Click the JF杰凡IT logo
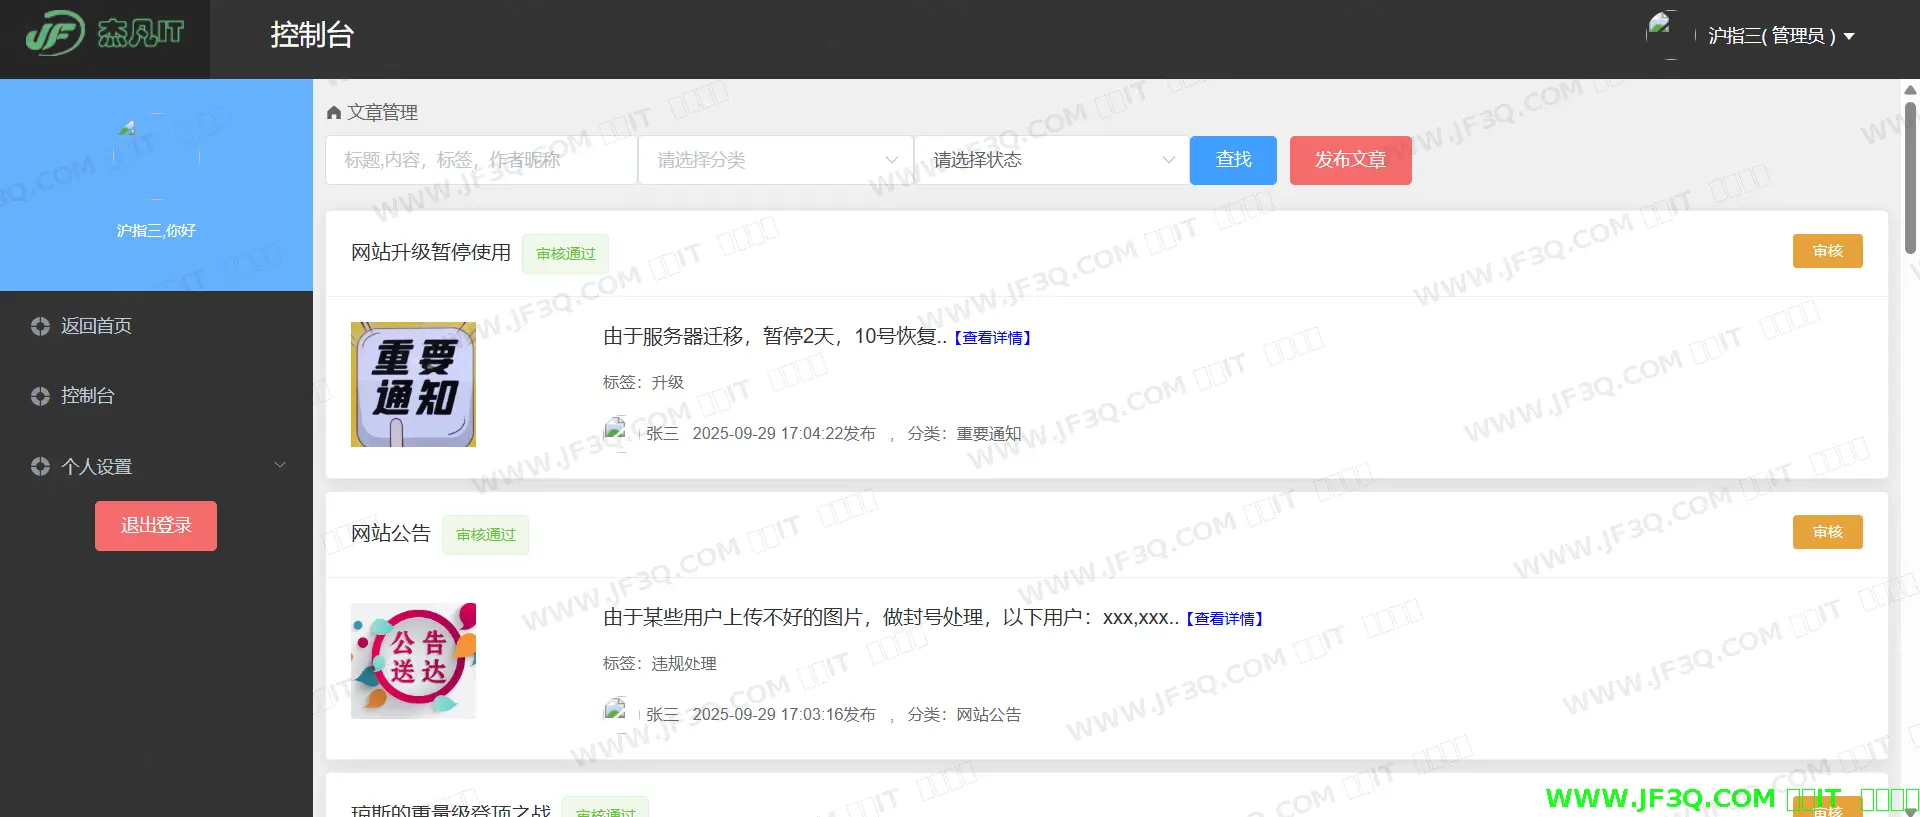This screenshot has height=817, width=1920. tap(105, 34)
